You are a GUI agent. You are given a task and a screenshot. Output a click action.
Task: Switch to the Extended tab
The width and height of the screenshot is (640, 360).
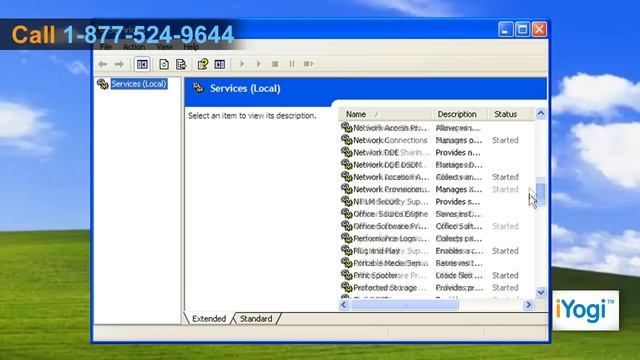[x=209, y=319]
